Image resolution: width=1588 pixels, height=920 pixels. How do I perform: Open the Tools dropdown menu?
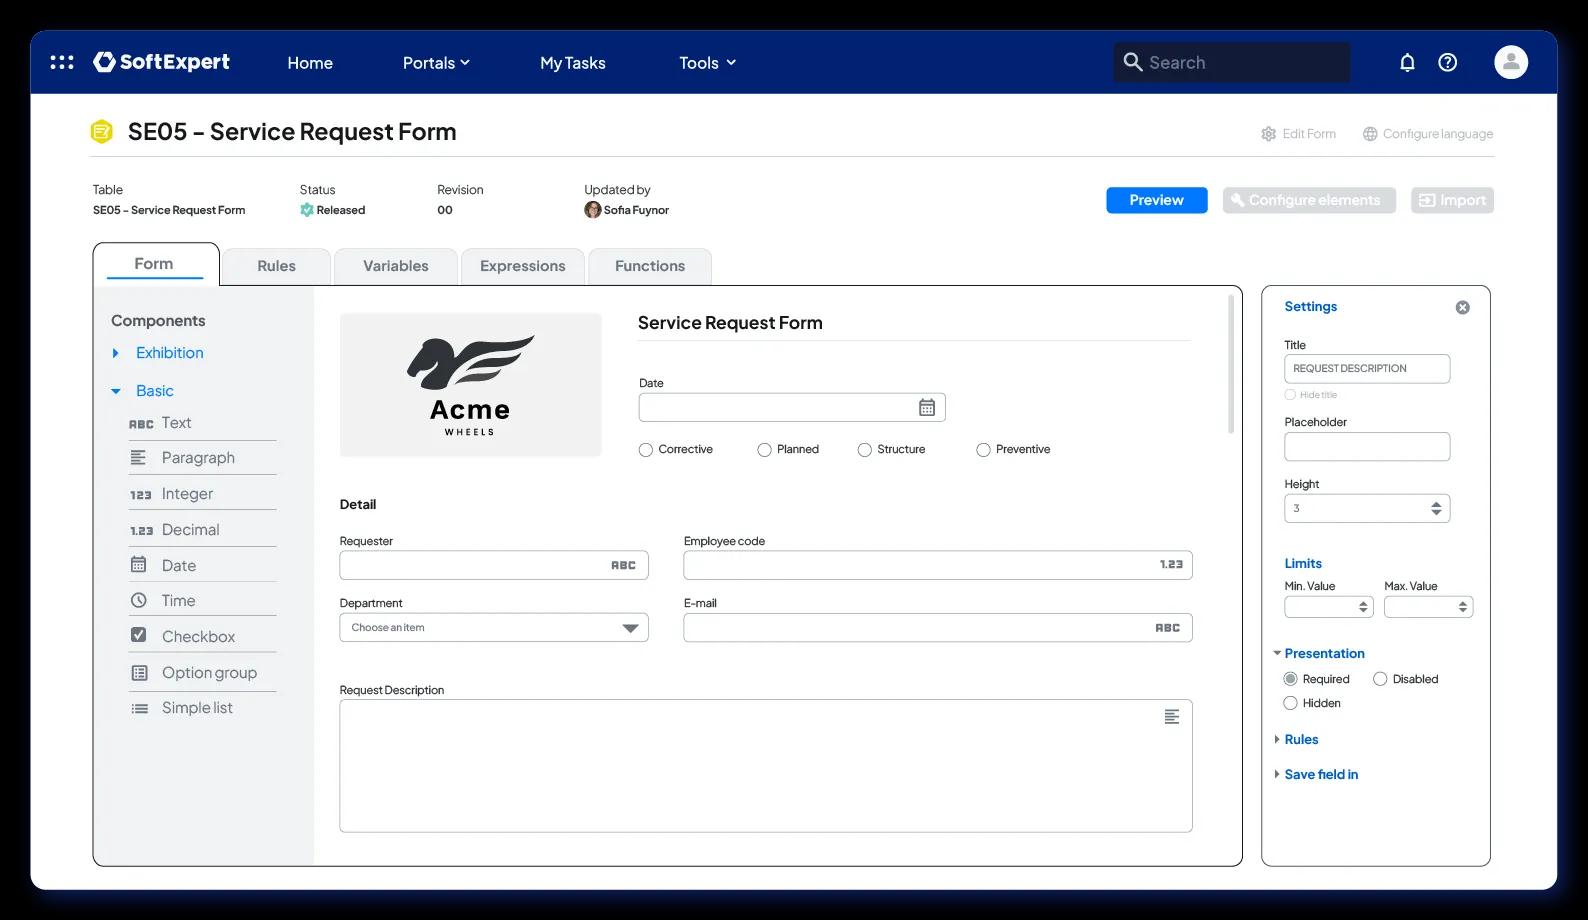point(707,62)
